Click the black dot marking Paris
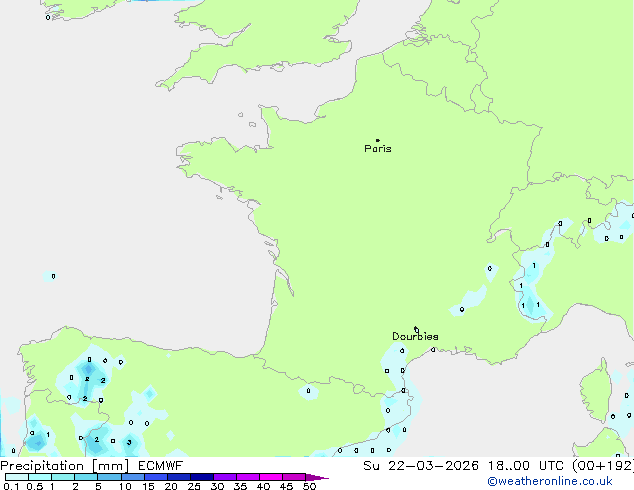Screen dimensions: 634x490 (x=378, y=140)
